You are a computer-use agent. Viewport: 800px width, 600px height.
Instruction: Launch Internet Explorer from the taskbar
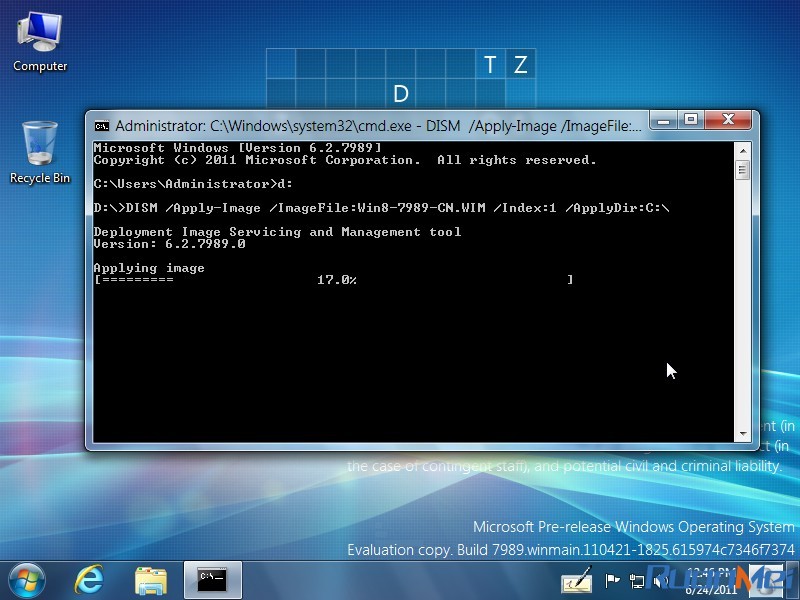coord(89,580)
